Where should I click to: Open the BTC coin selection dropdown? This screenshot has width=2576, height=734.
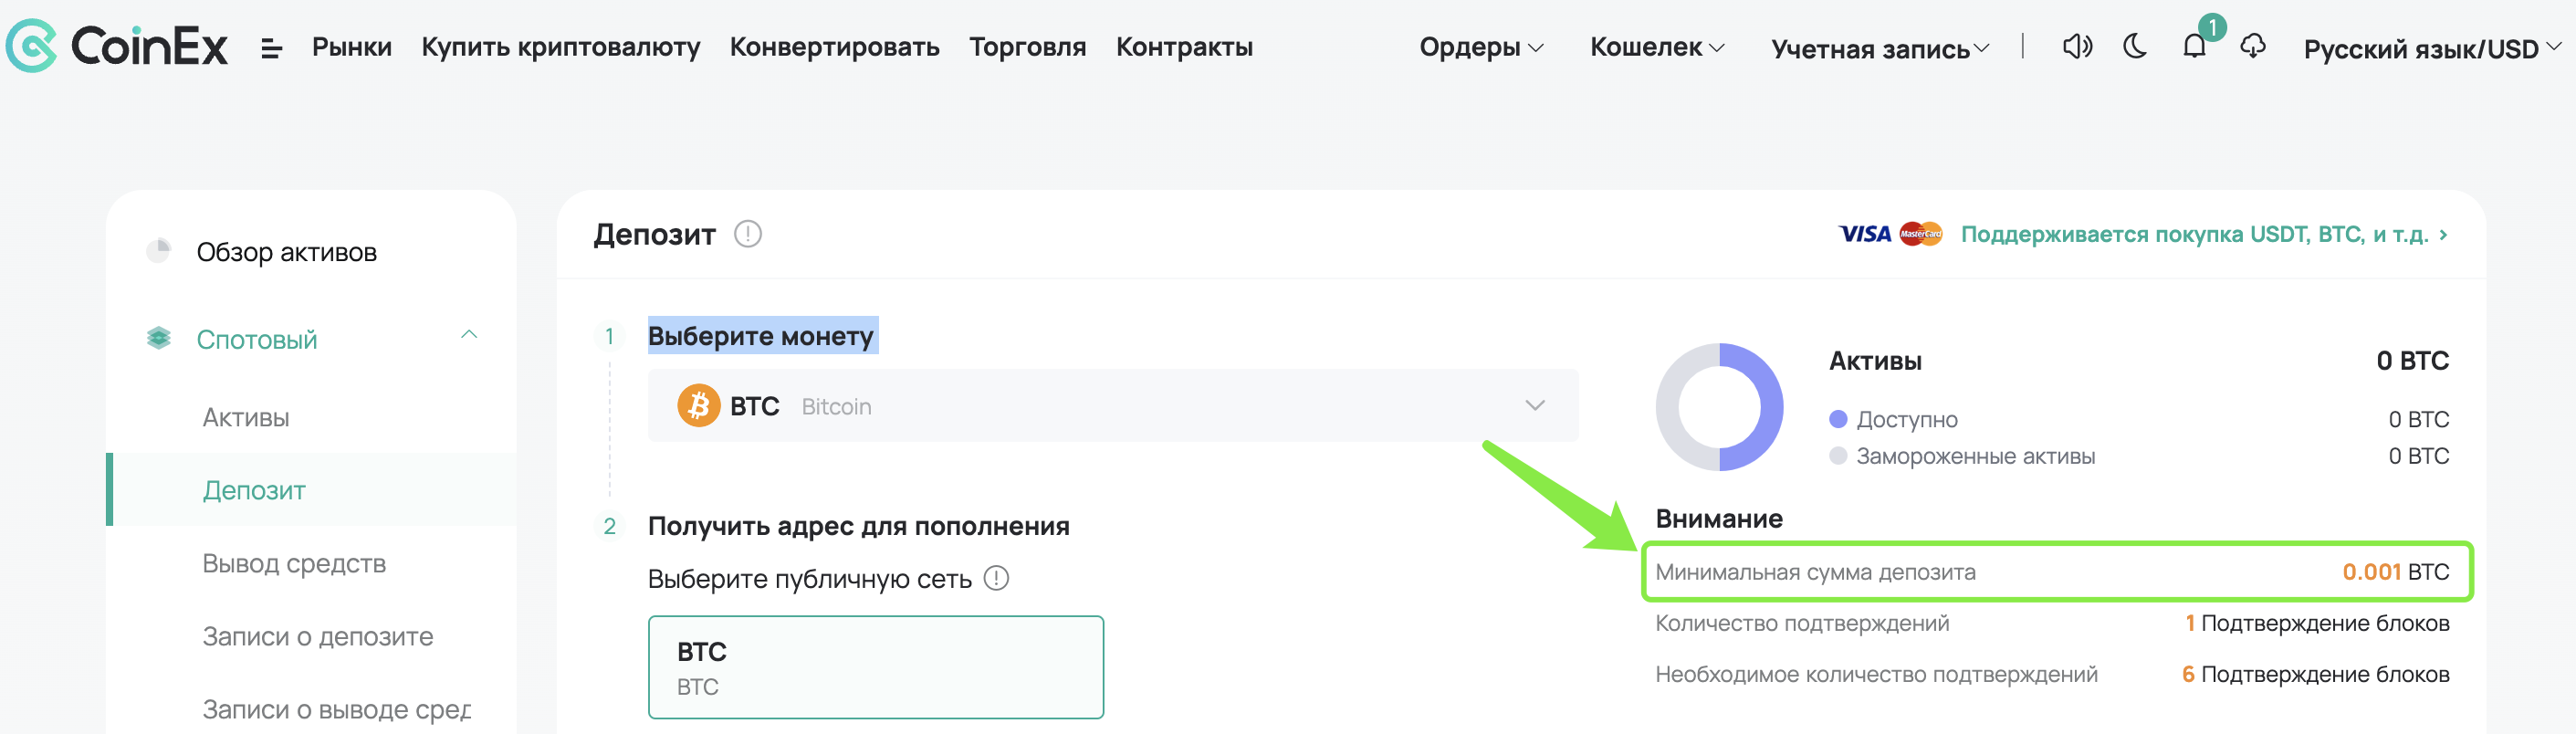(1113, 406)
